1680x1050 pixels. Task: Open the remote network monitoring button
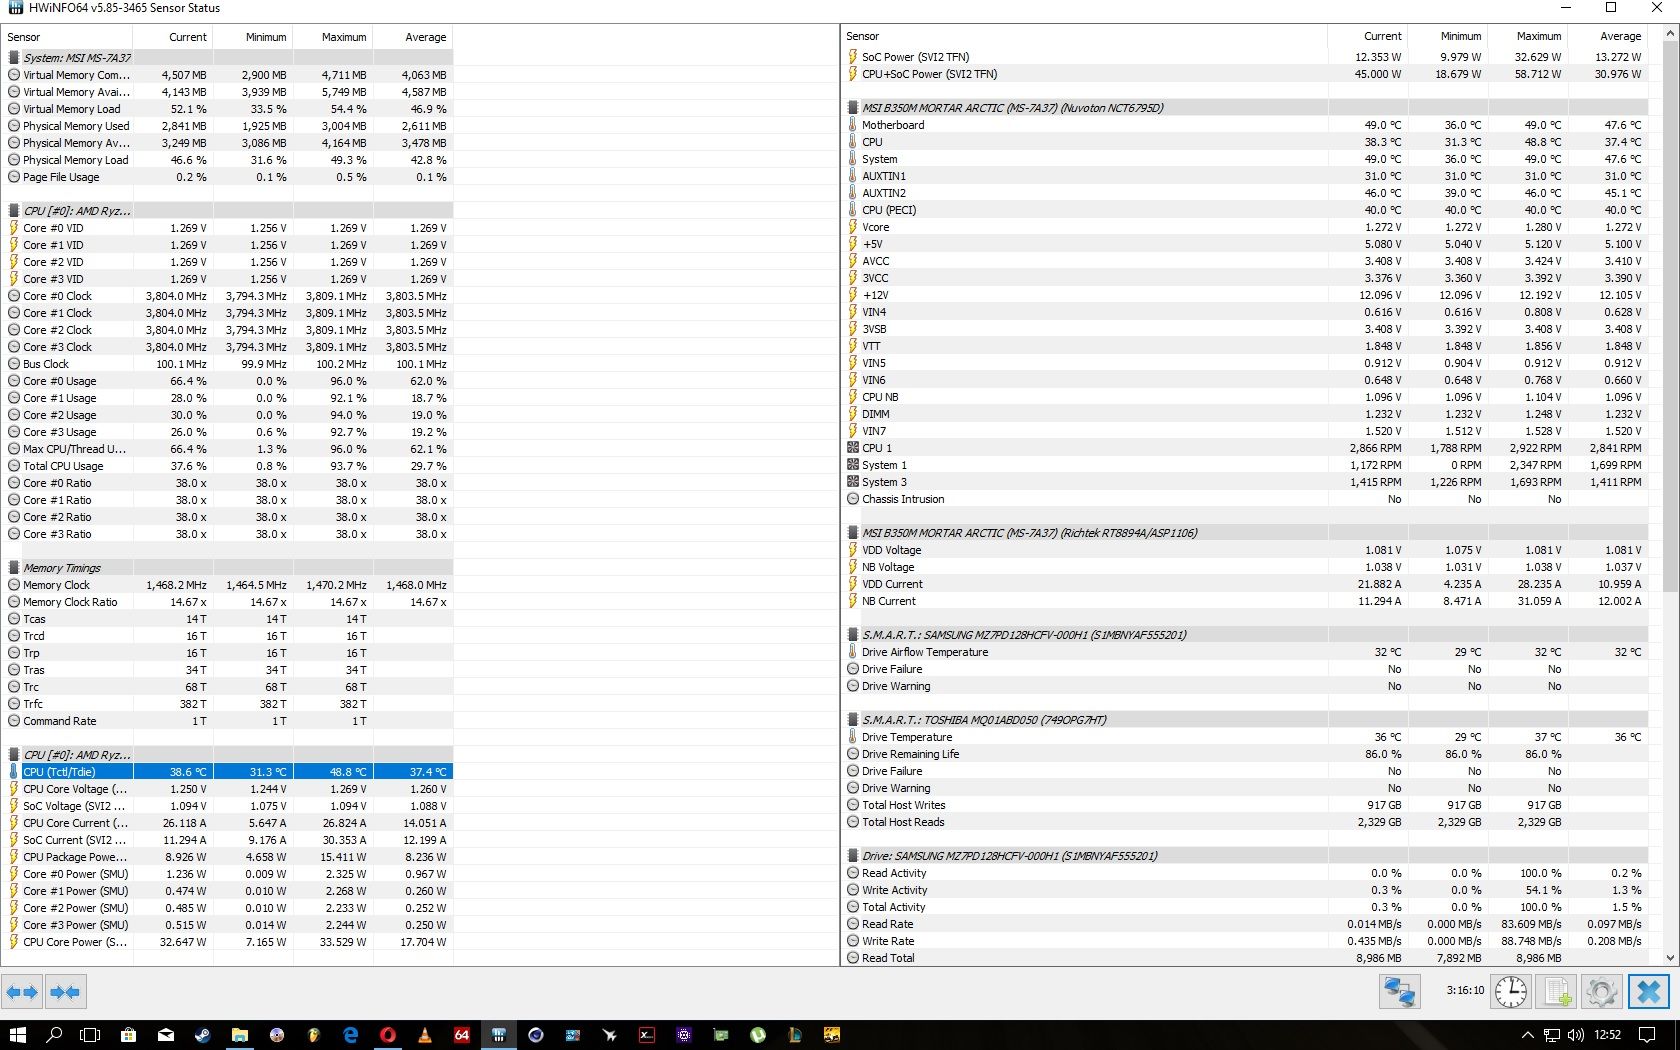(x=1399, y=991)
